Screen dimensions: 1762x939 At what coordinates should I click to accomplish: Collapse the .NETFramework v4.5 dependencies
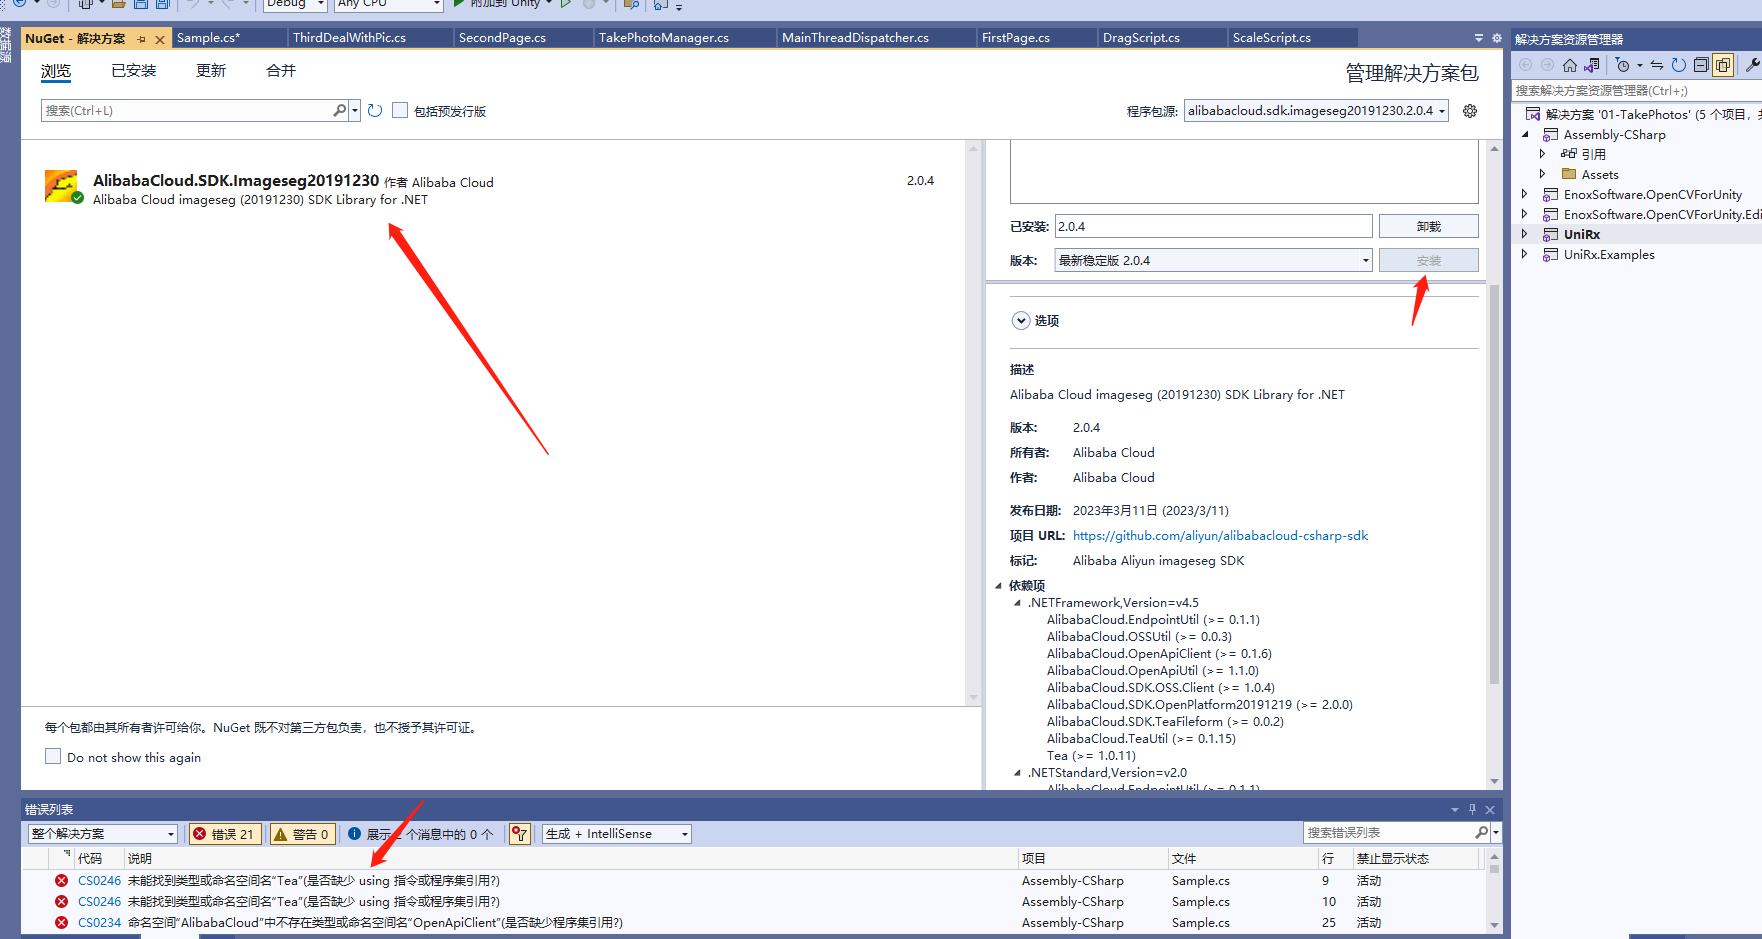[x=1017, y=603]
